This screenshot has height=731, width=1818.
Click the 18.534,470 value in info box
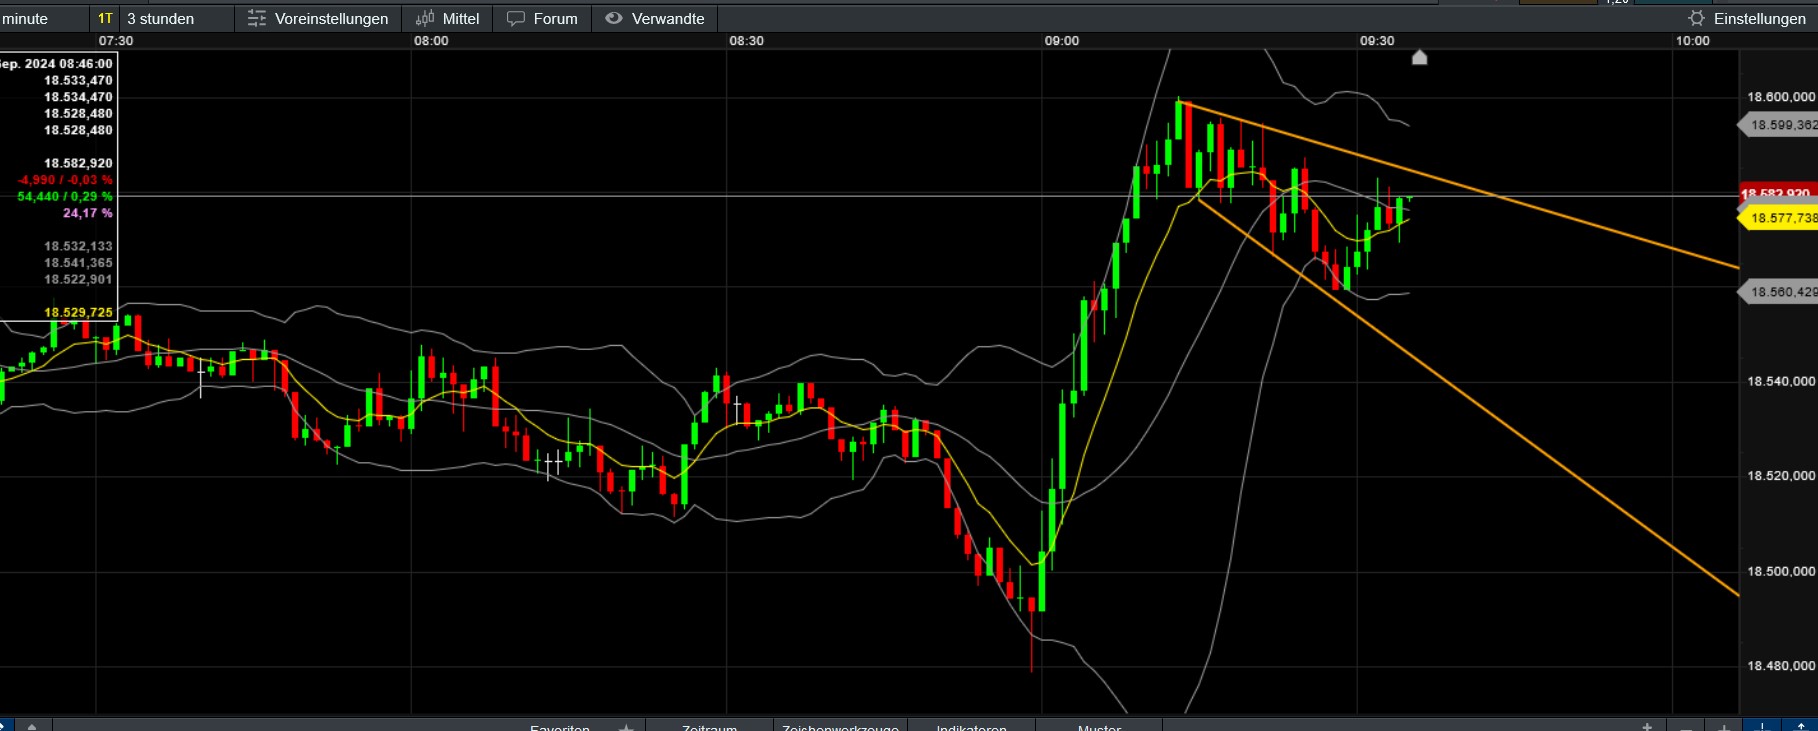[x=78, y=97]
